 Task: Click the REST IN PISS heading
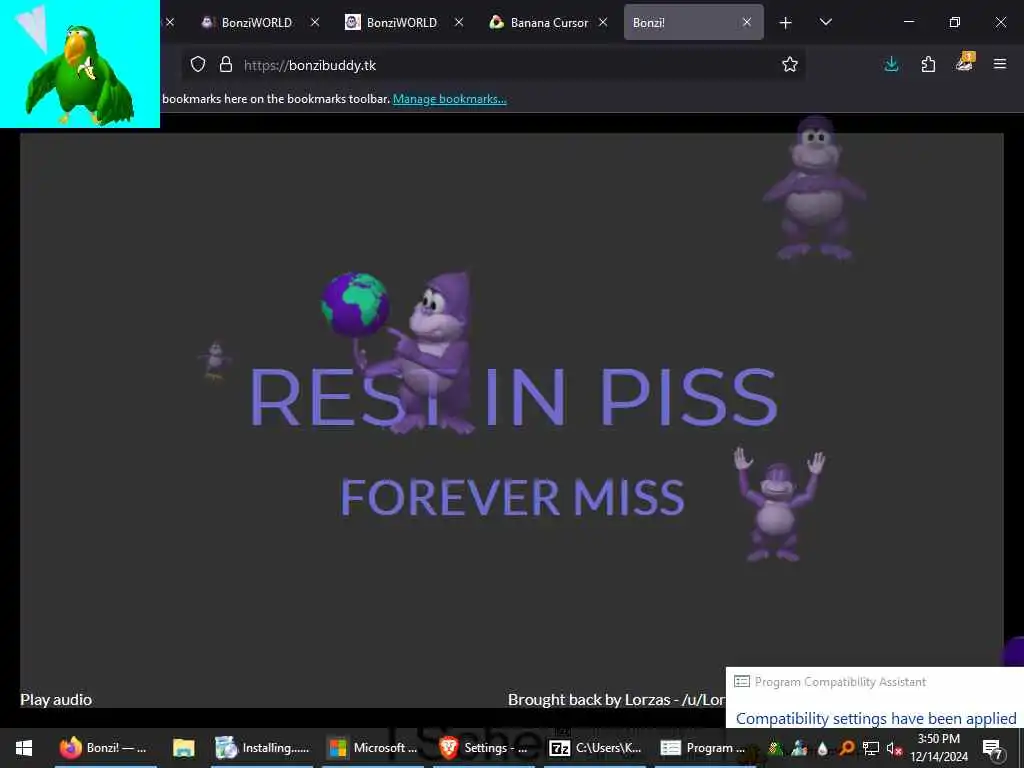[513, 397]
